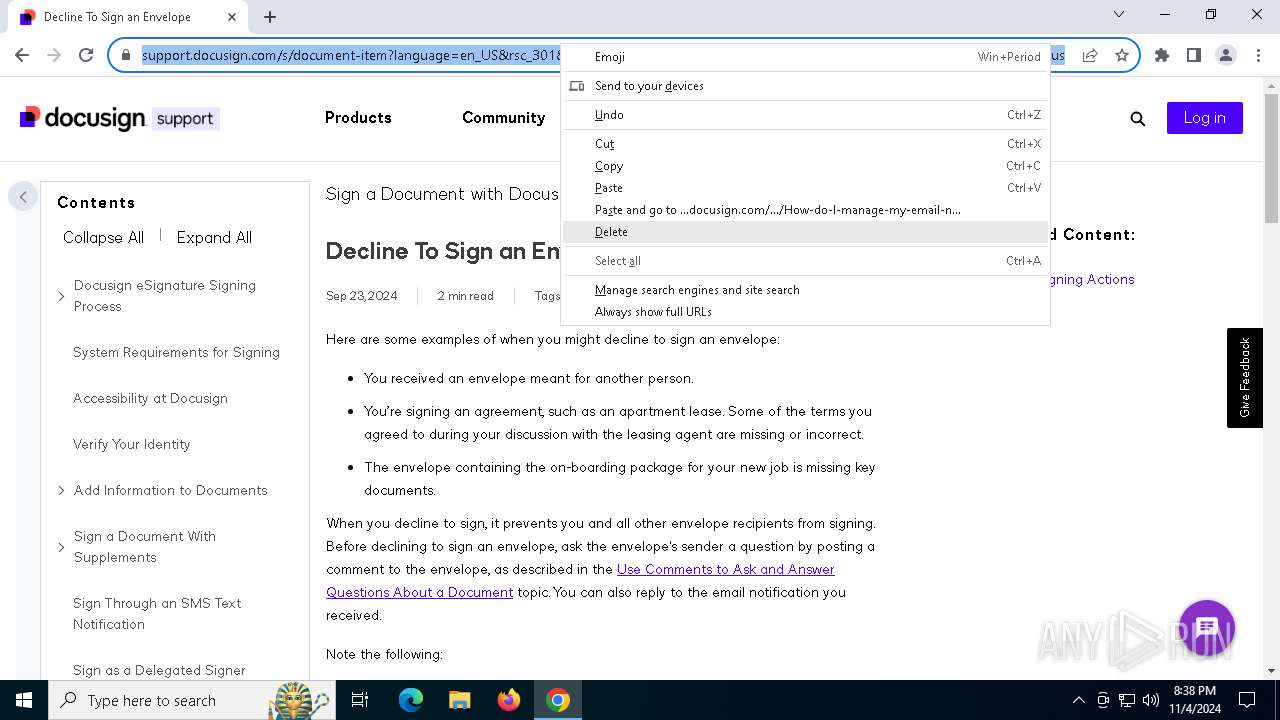This screenshot has width=1280, height=720.
Task: Open the Products navigation menu
Action: coord(358,118)
